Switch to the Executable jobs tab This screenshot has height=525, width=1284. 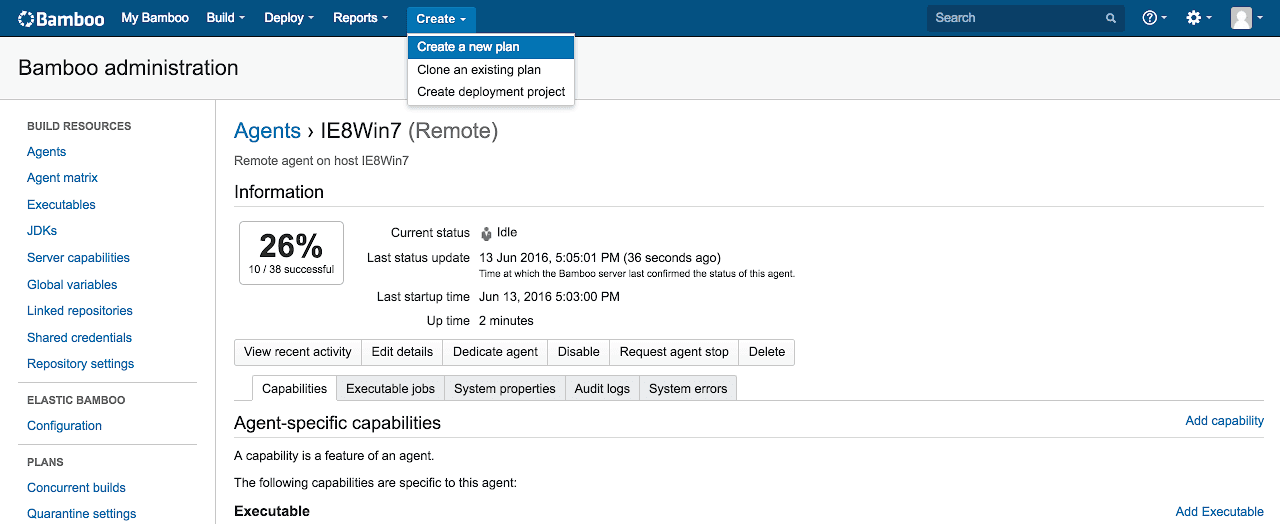pos(390,389)
